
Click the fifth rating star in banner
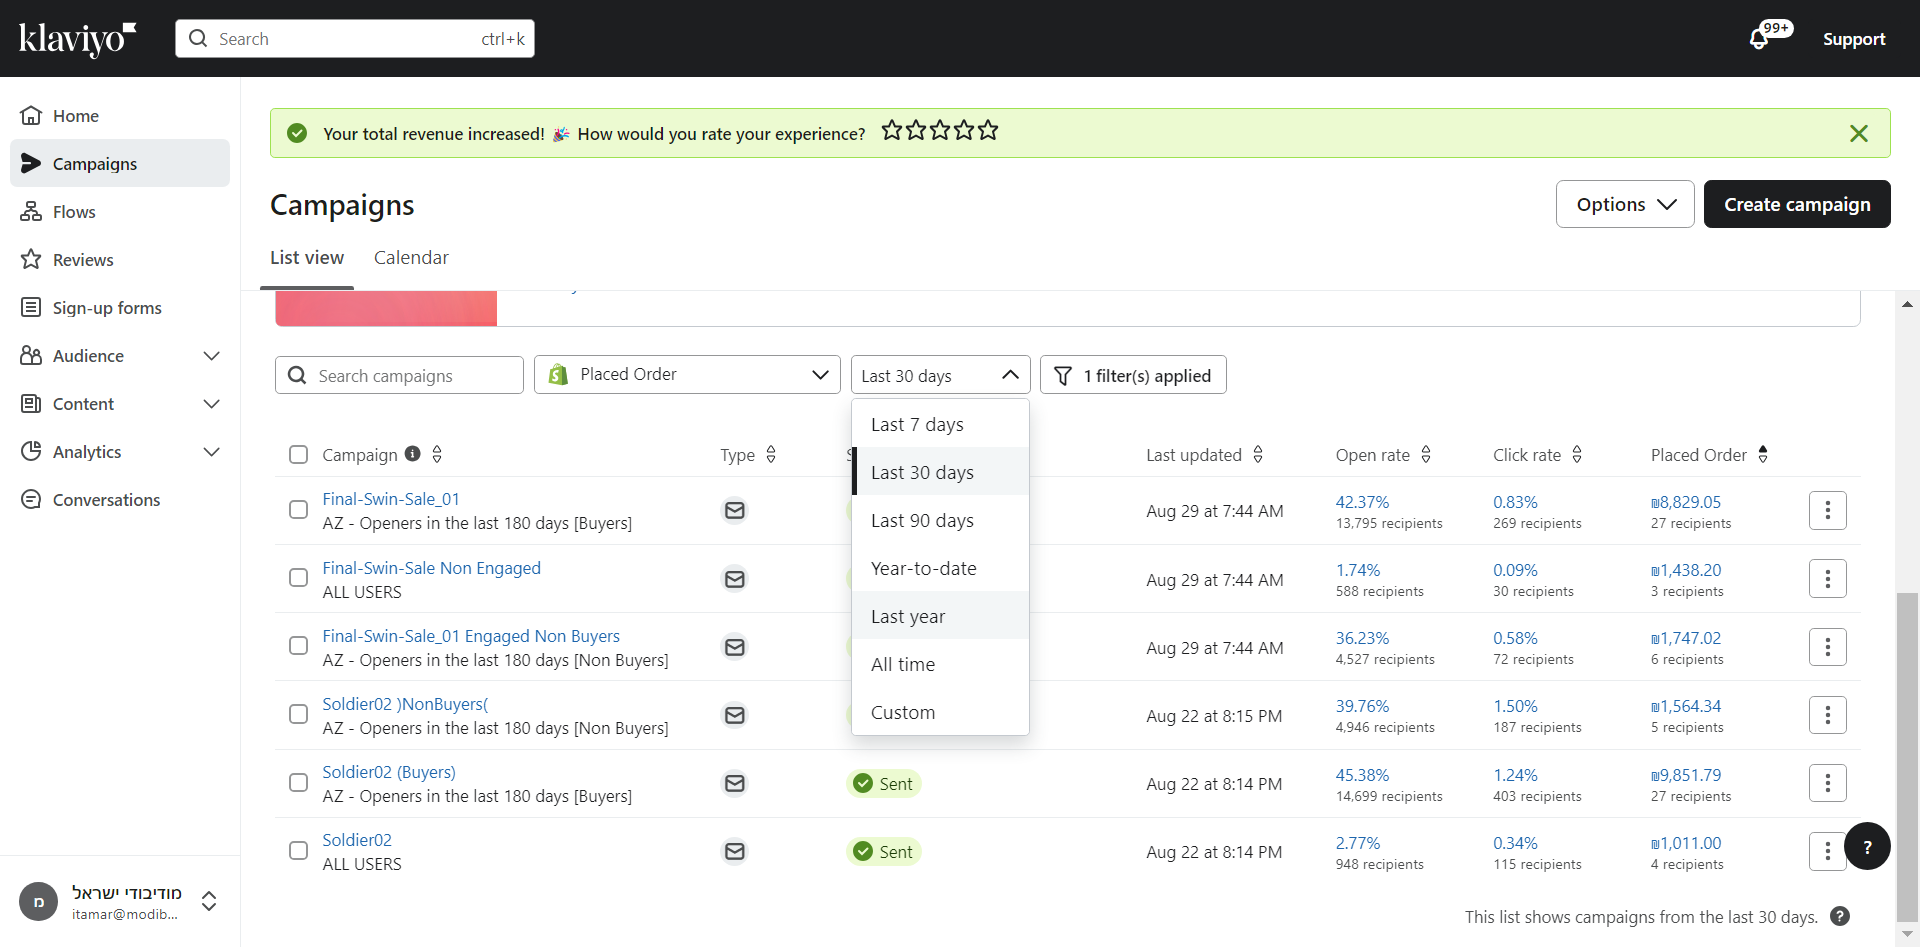[x=988, y=131]
